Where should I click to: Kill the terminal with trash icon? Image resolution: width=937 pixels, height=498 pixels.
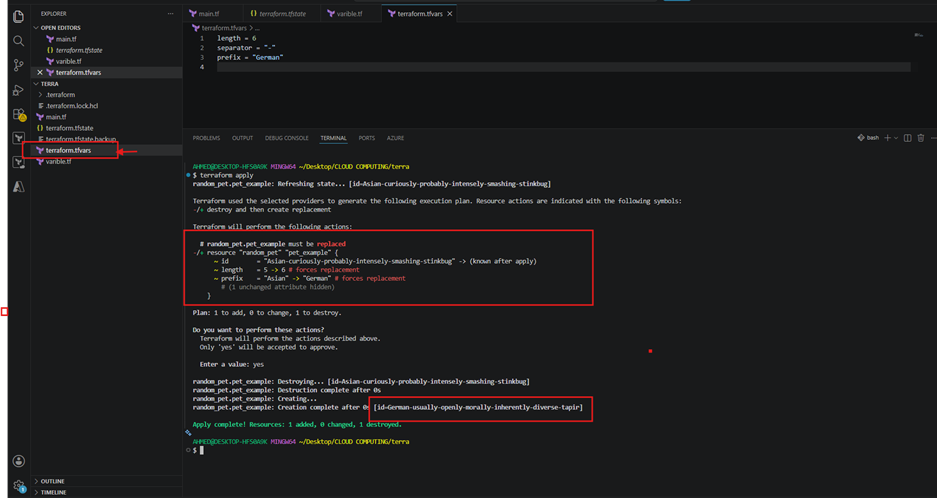921,138
